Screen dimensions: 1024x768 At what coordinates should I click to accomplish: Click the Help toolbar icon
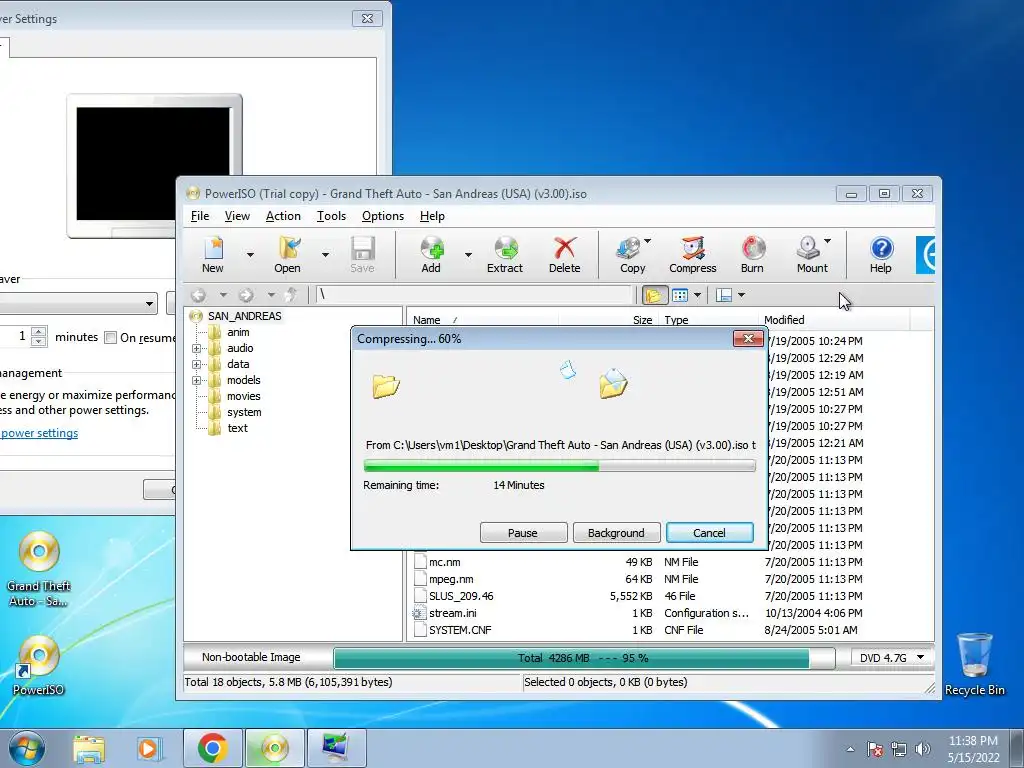click(880, 255)
